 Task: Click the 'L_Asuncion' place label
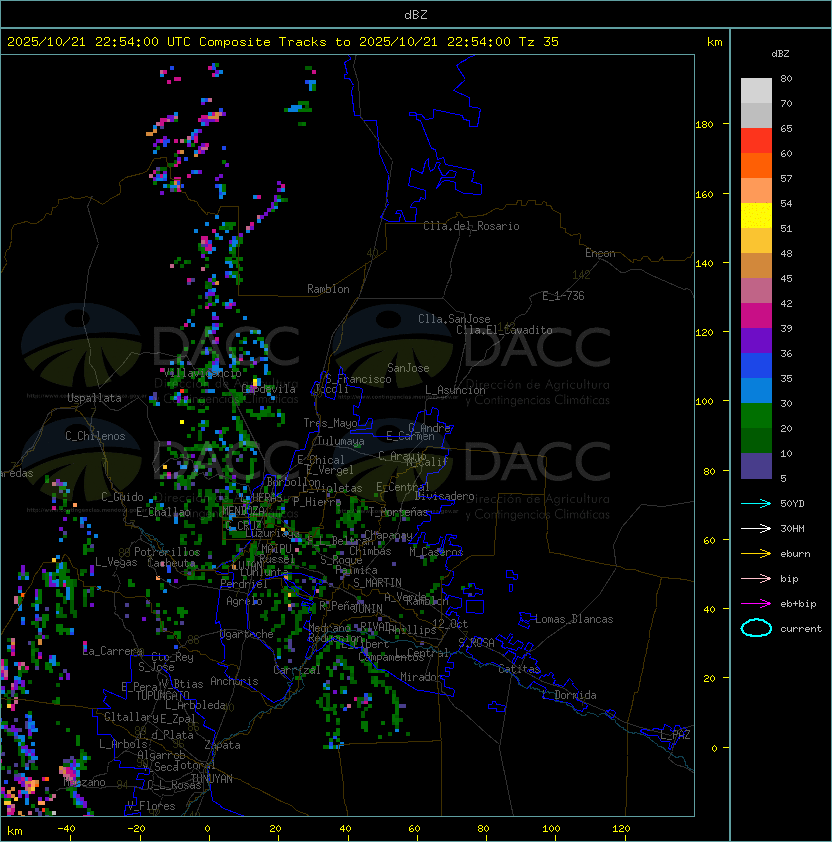tap(455, 390)
